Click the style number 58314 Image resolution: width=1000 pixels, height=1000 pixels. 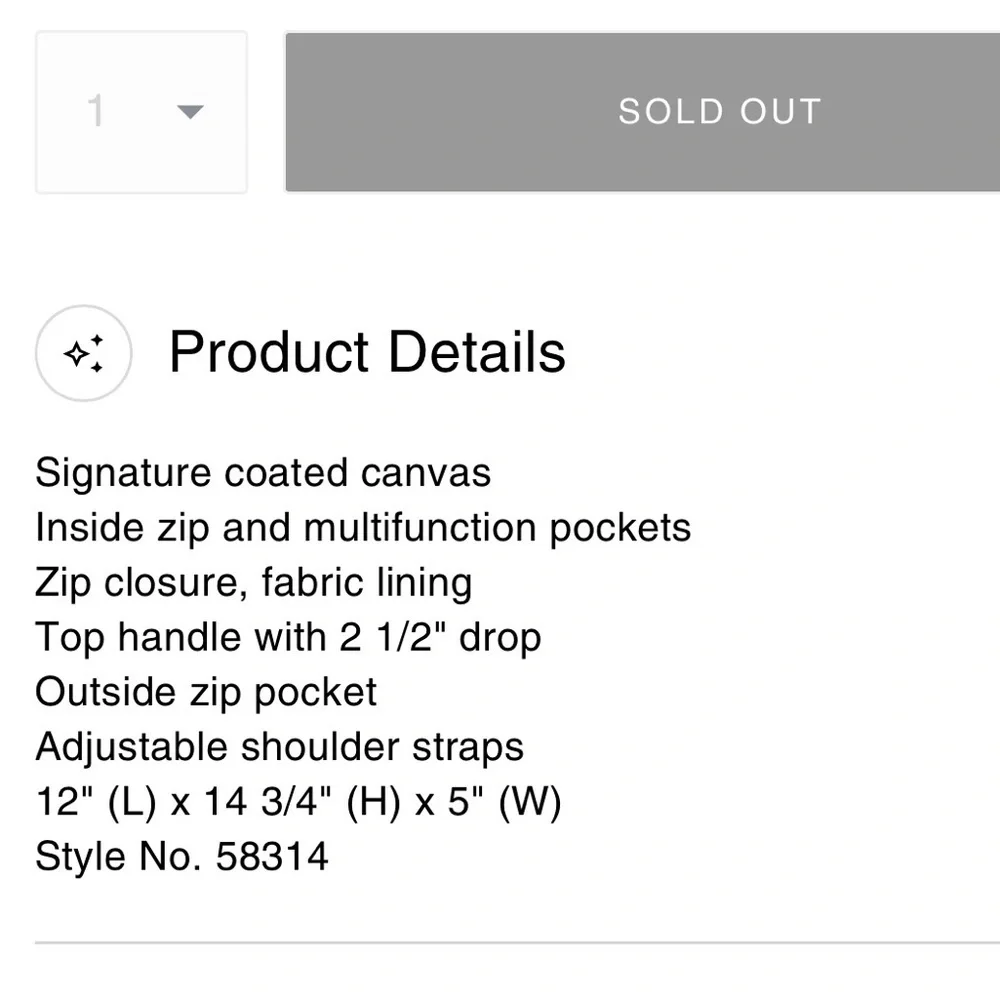tap(272, 857)
